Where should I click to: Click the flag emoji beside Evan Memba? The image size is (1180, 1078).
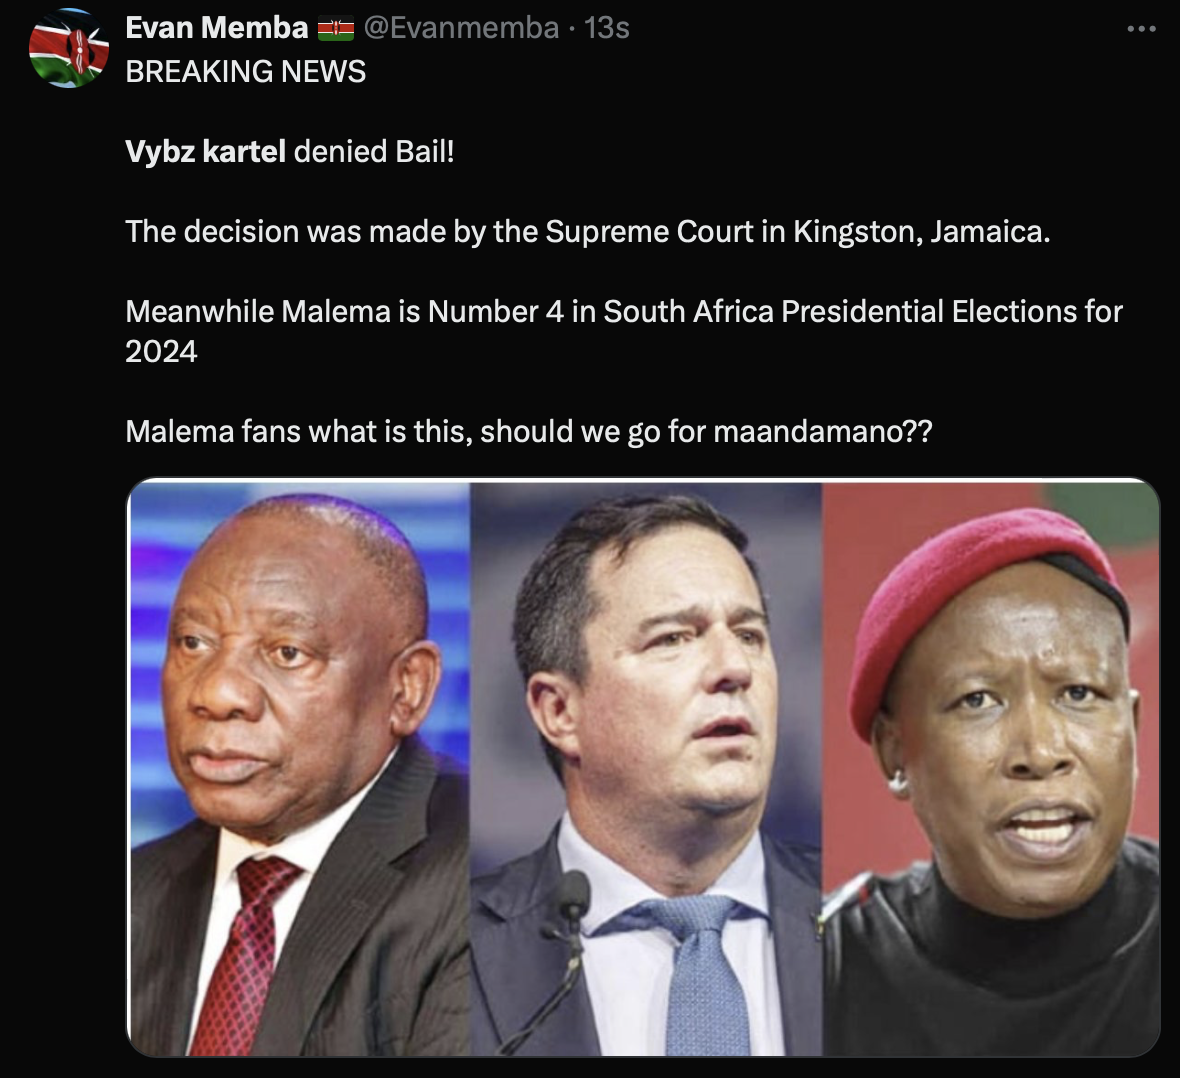tap(336, 30)
